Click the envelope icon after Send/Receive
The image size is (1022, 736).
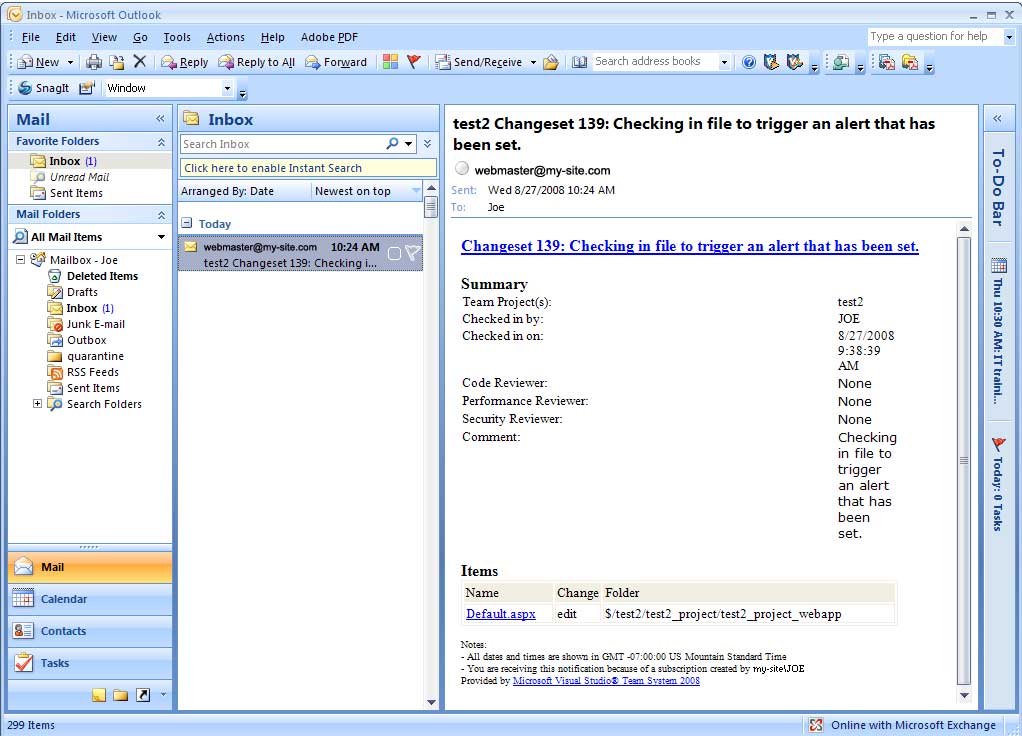(551, 62)
